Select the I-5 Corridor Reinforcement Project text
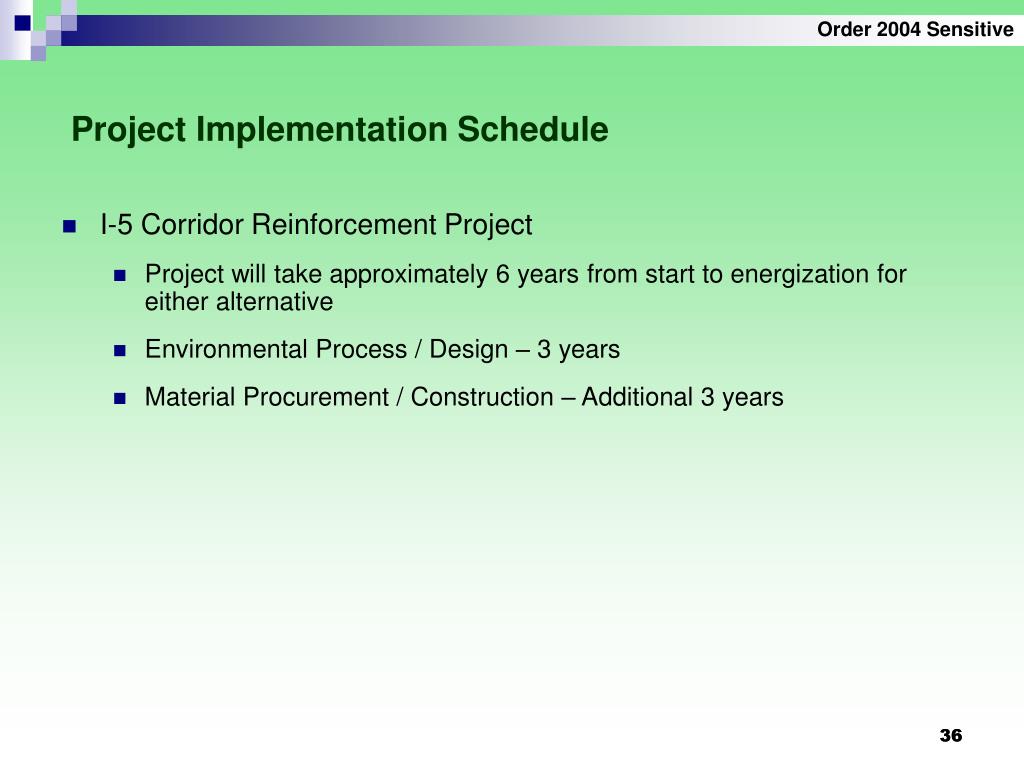Viewport: 1024px width, 768px height. [316, 225]
